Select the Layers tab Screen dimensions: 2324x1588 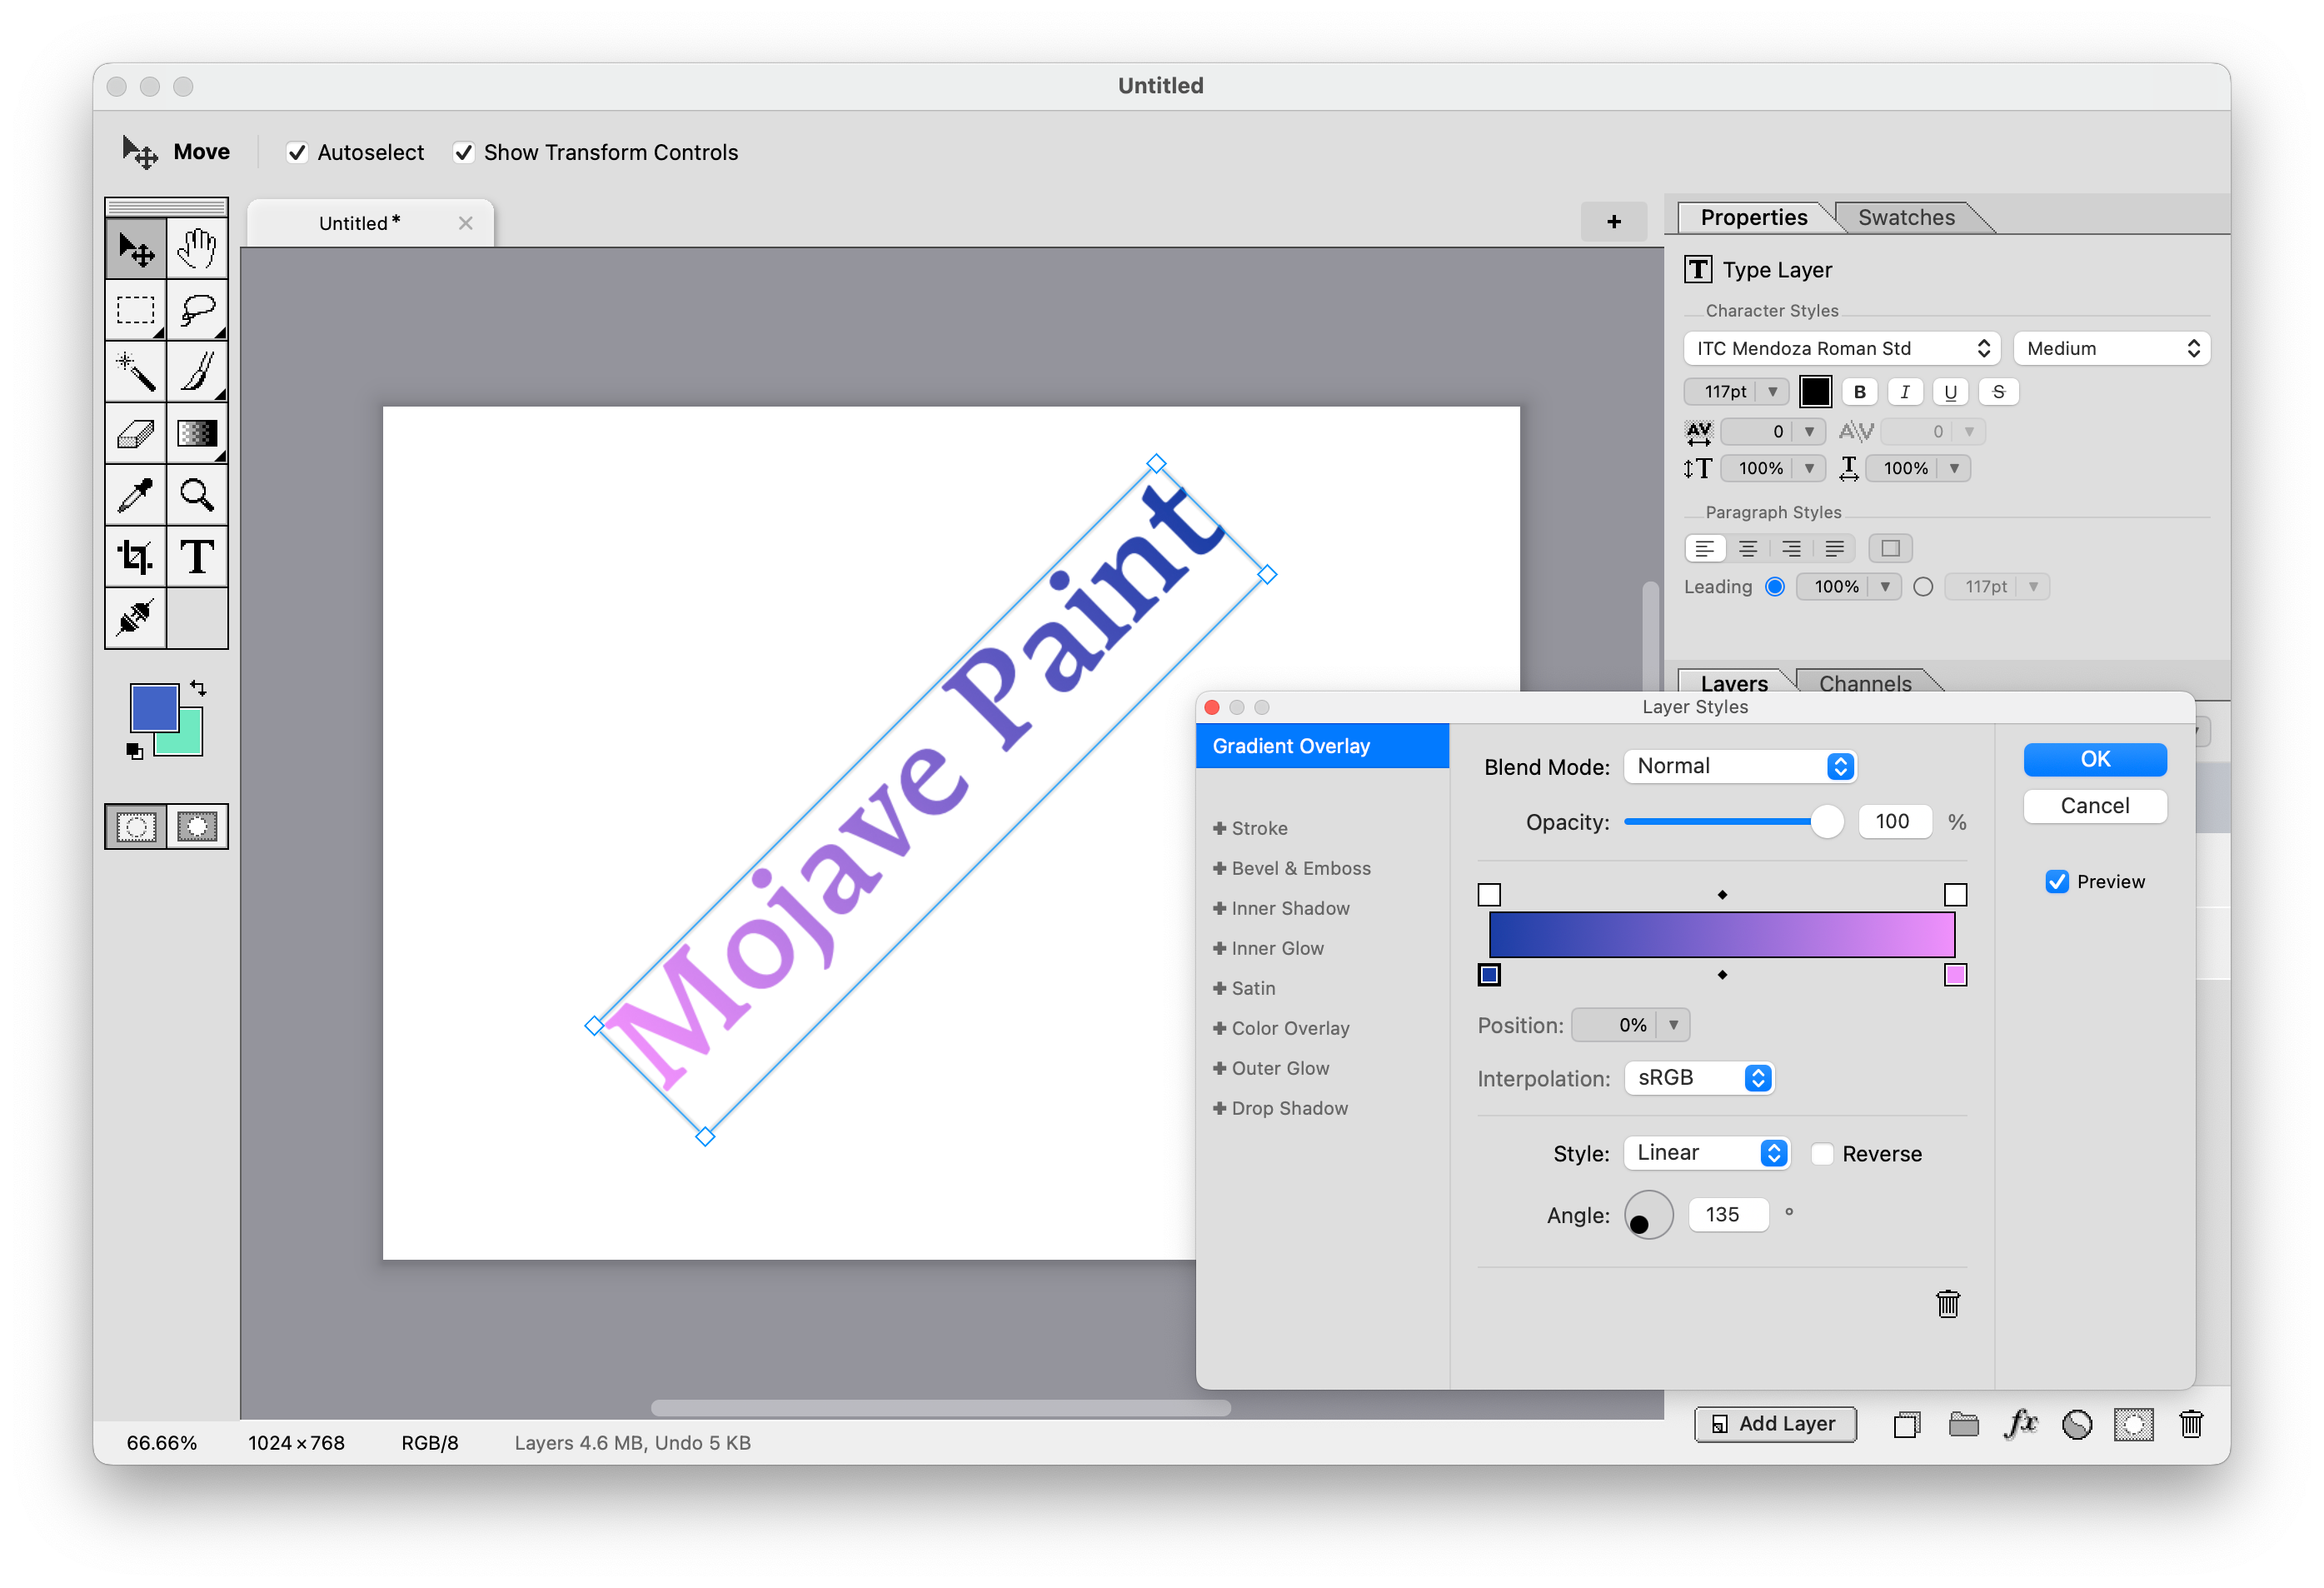(x=1734, y=684)
